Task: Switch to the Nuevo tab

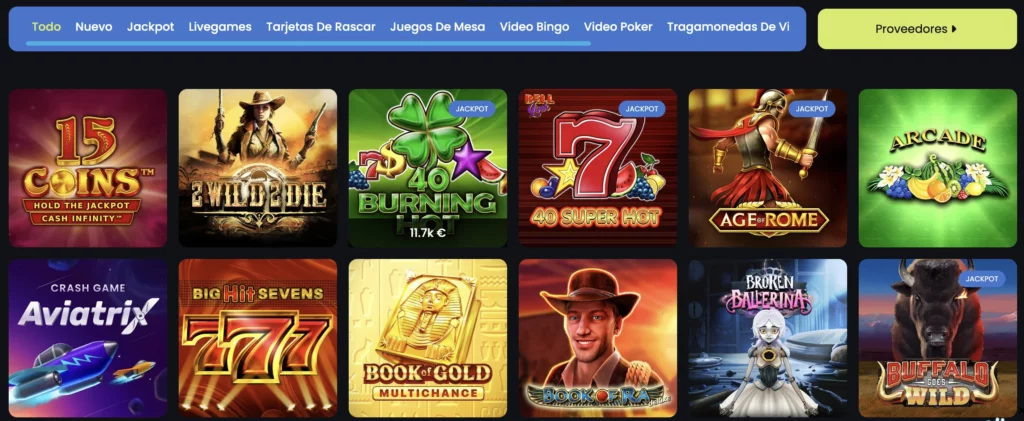Action: click(x=93, y=27)
